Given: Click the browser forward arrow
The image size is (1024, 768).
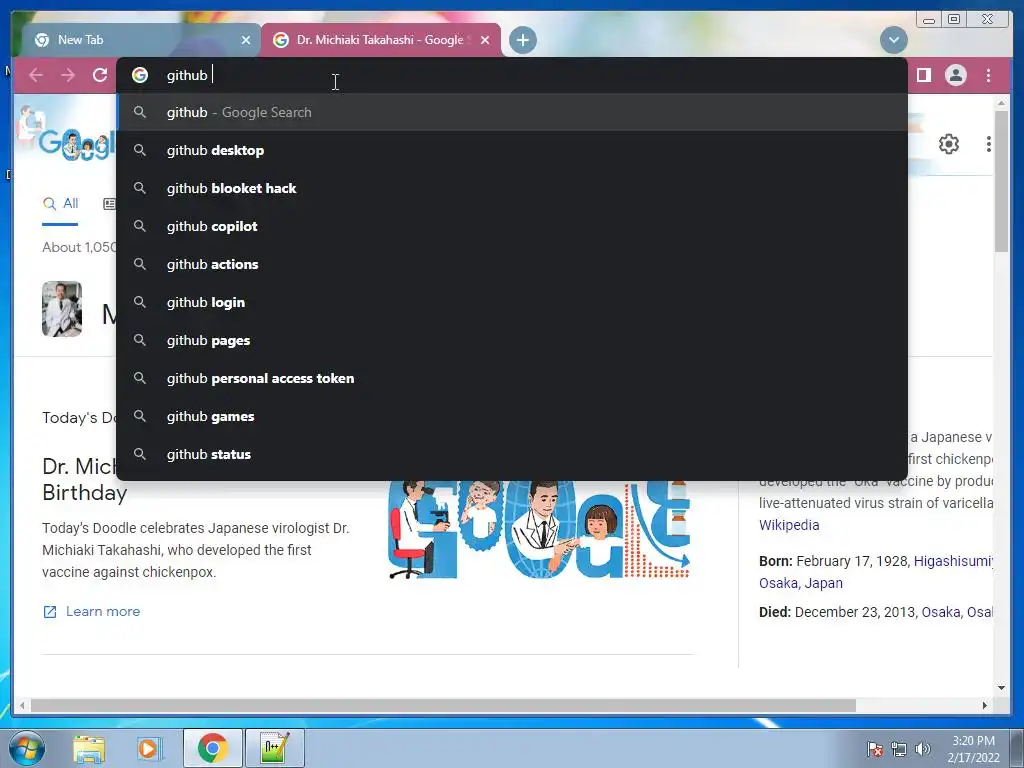Looking at the screenshot, I should click(68, 76).
